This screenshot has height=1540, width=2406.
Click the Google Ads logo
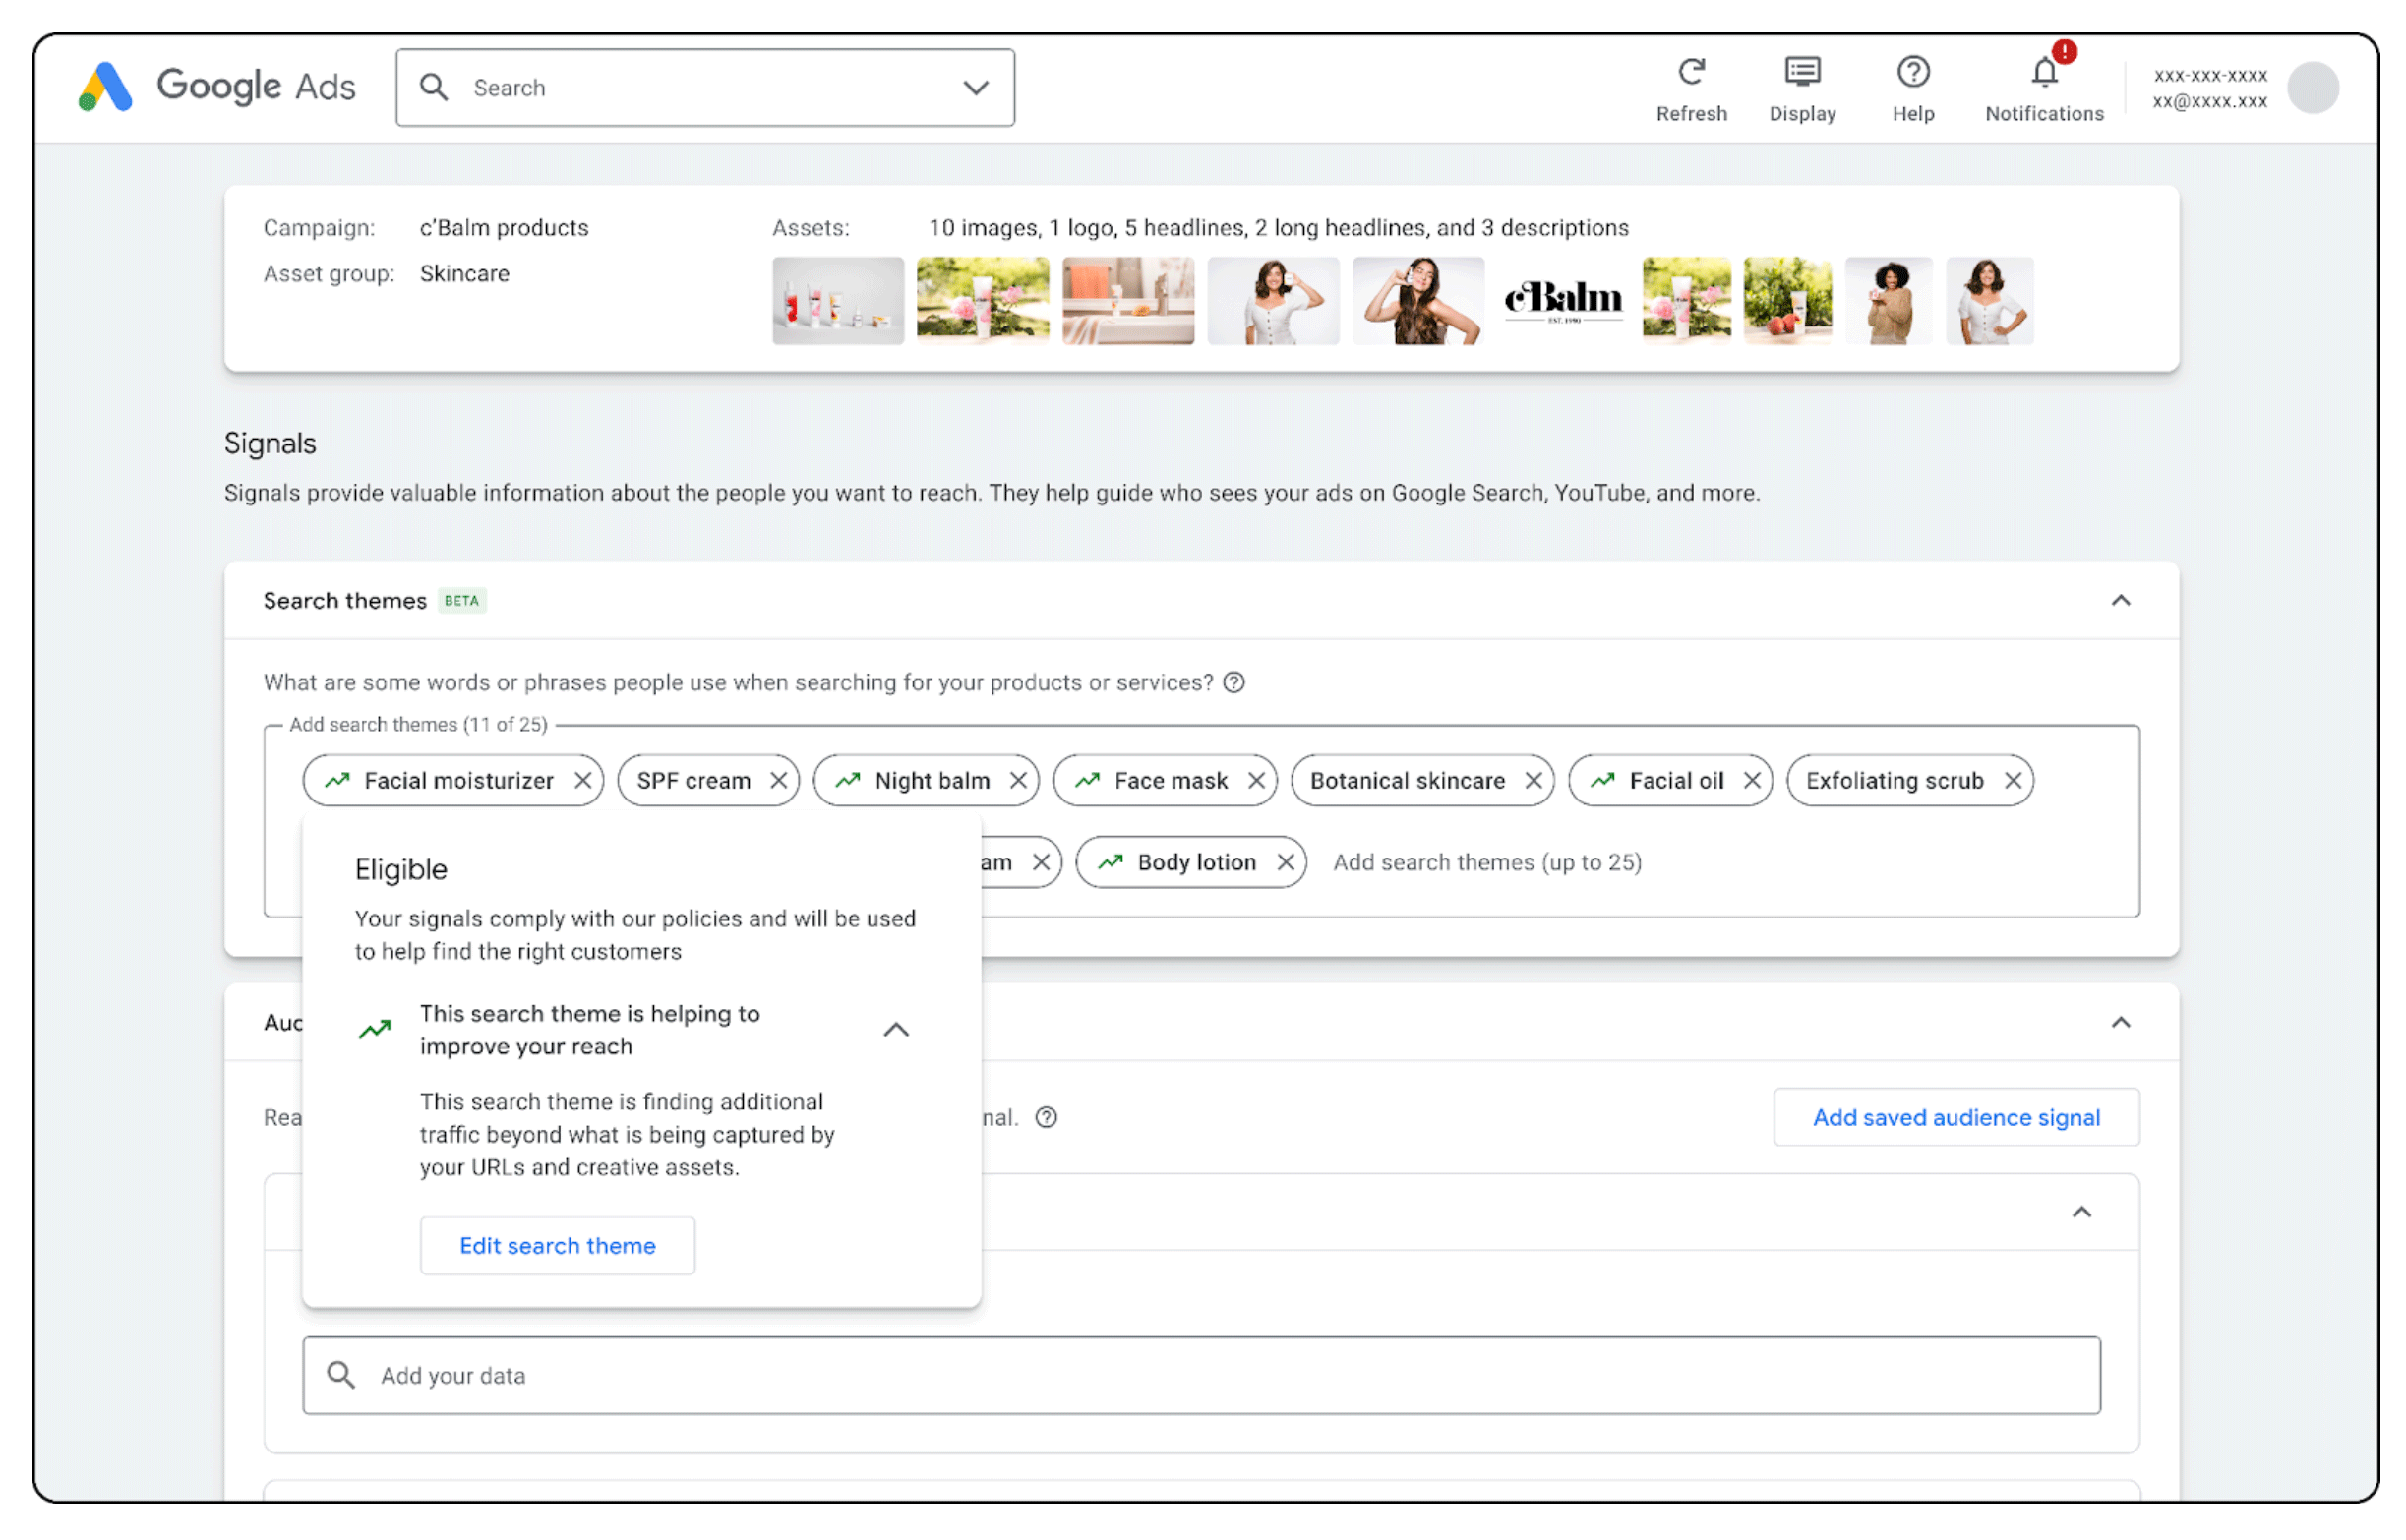pos(216,87)
